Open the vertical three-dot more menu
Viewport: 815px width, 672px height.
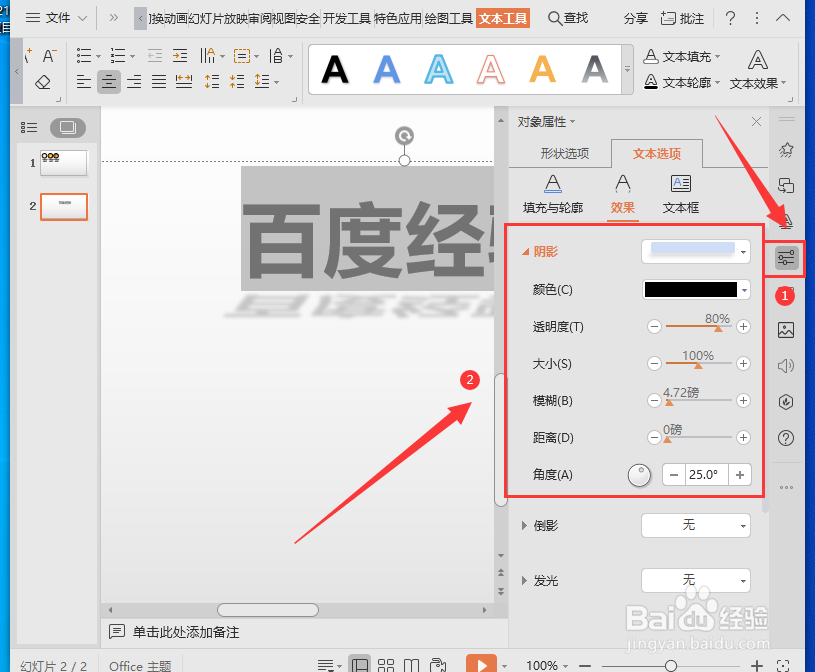pyautogui.click(x=757, y=19)
